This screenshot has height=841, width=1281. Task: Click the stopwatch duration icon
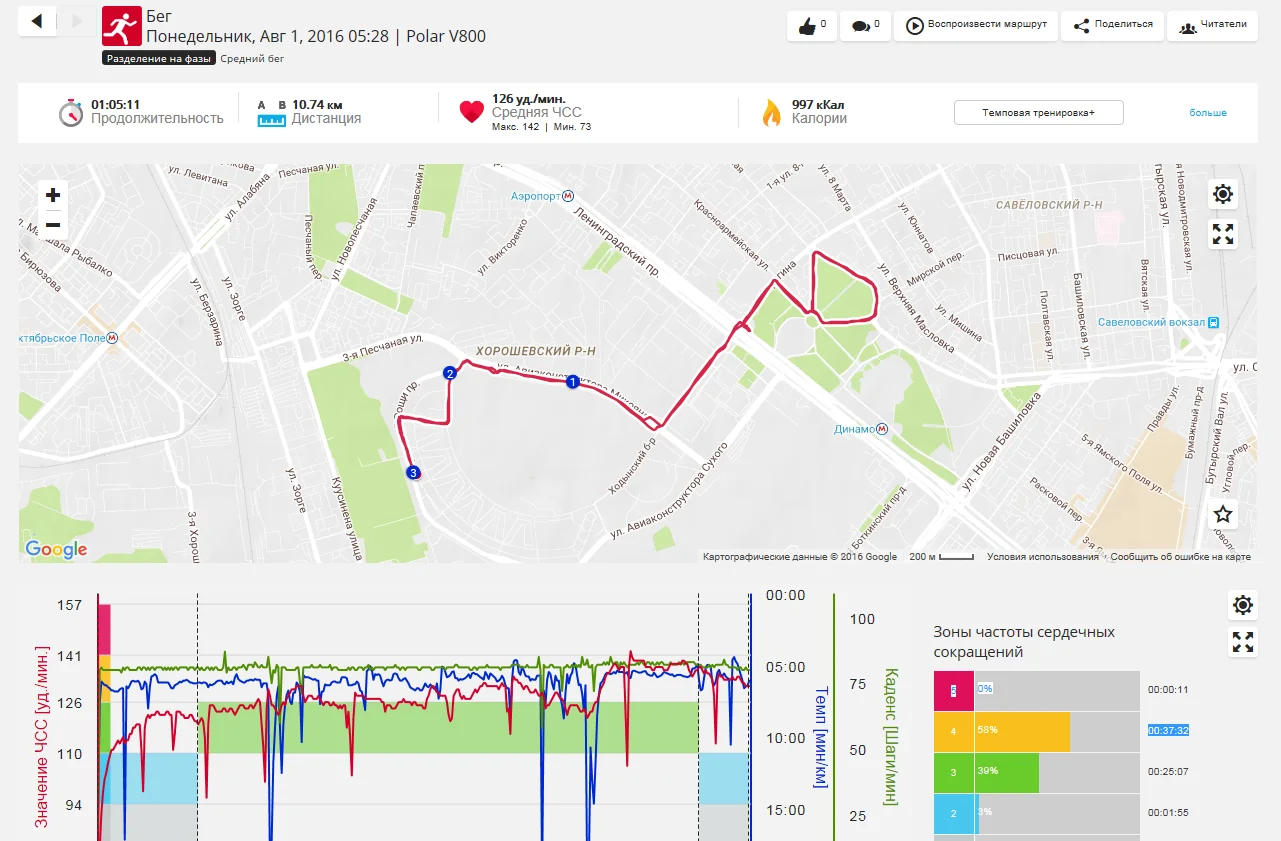pos(70,112)
